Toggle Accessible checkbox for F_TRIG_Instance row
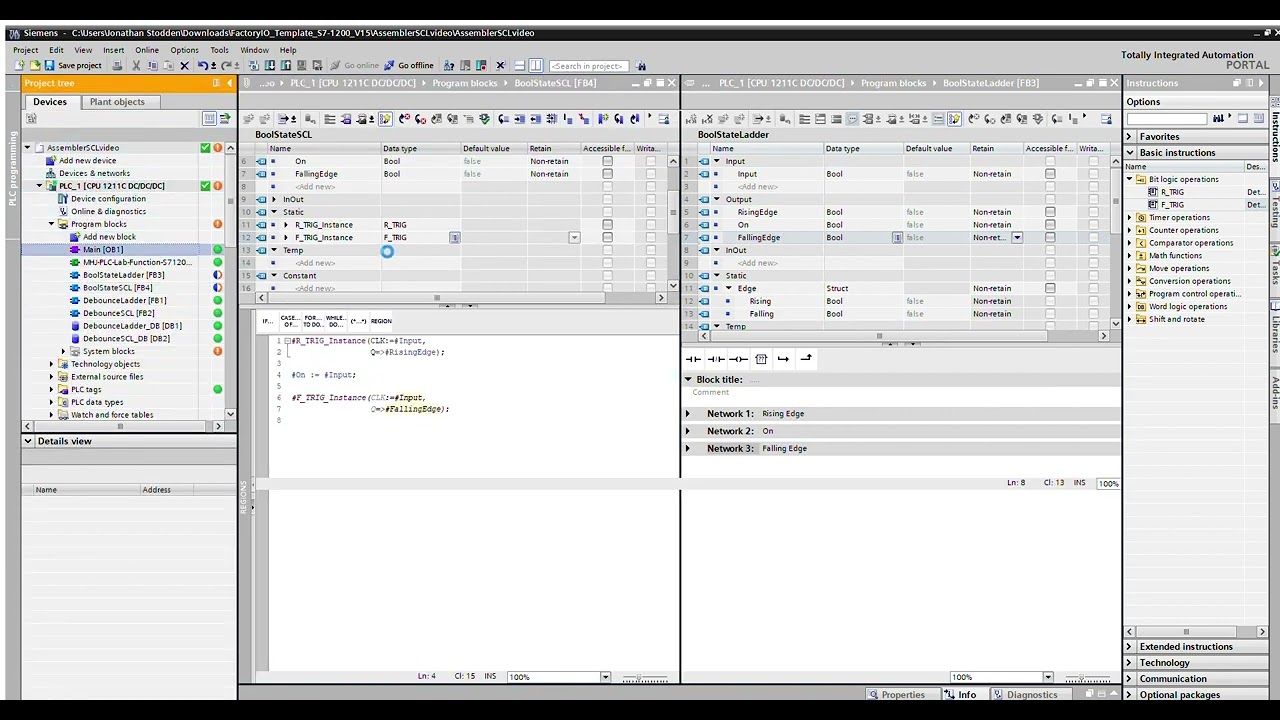This screenshot has height=720, width=1280. [x=607, y=238]
